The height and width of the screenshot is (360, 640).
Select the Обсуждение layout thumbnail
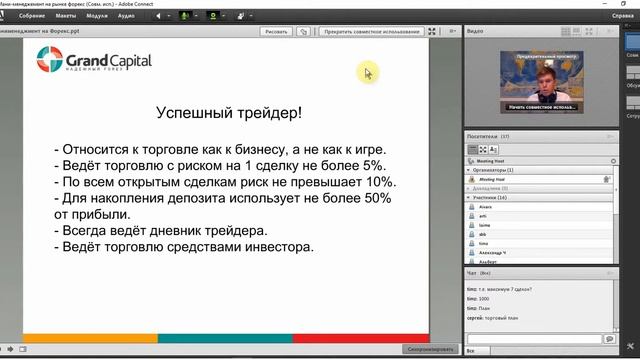tap(633, 73)
